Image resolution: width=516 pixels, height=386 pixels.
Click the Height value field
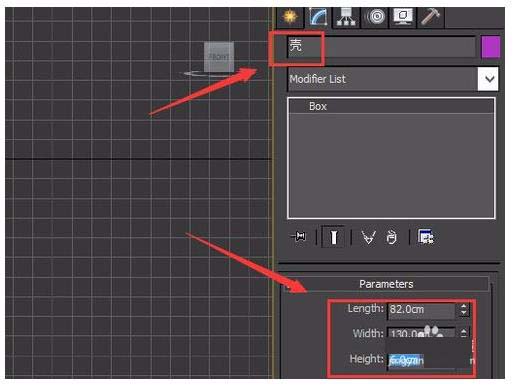pyautogui.click(x=422, y=360)
